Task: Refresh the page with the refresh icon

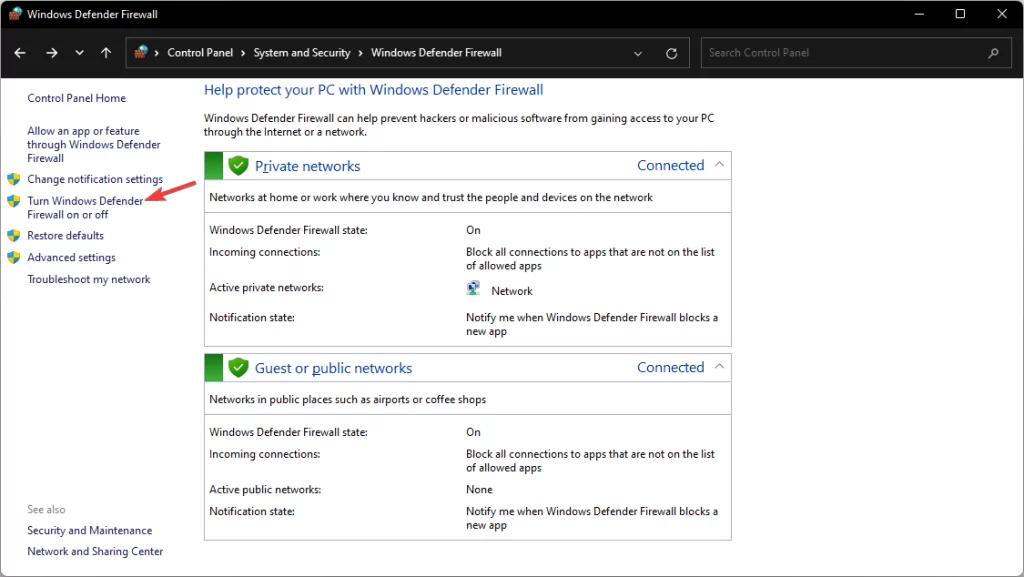Action: [x=671, y=52]
